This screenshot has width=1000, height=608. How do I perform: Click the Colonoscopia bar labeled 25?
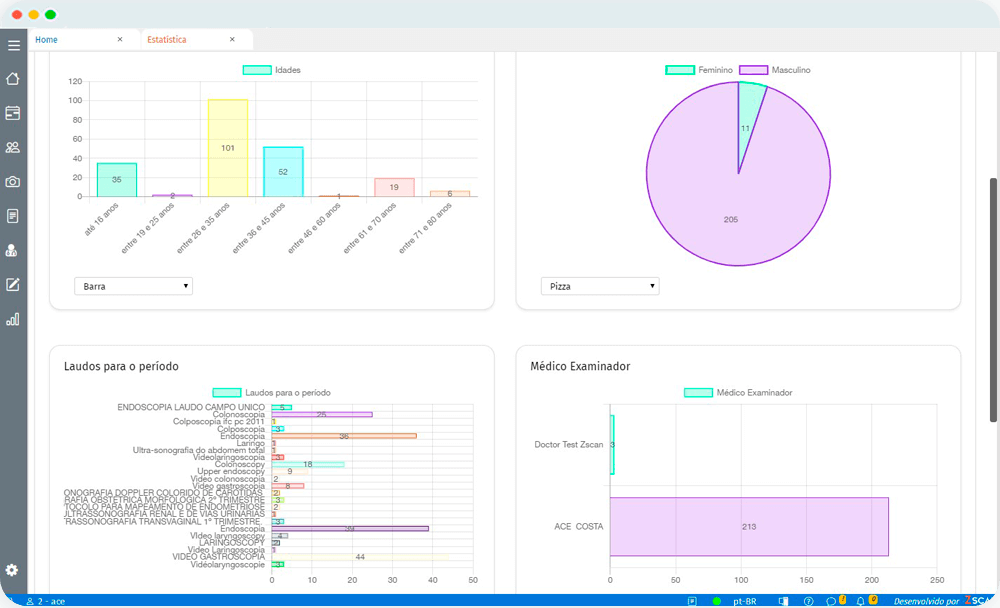322,415
